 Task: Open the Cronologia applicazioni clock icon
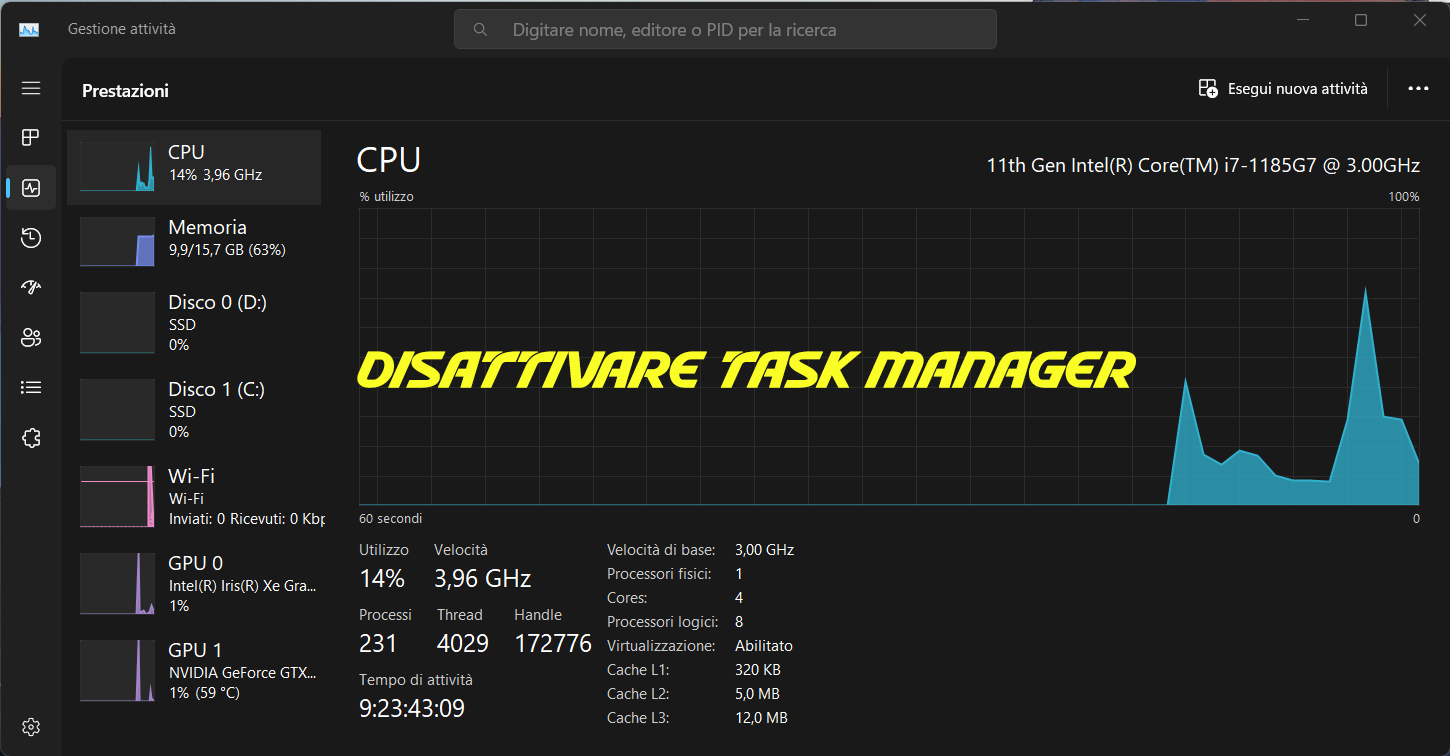[x=30, y=237]
